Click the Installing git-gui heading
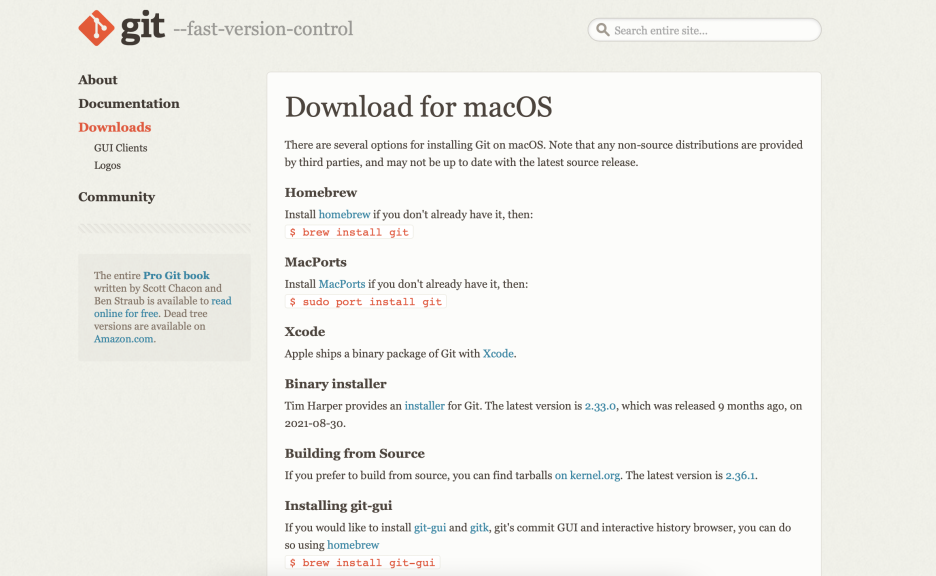This screenshot has height=576, width=936. click(x=338, y=506)
